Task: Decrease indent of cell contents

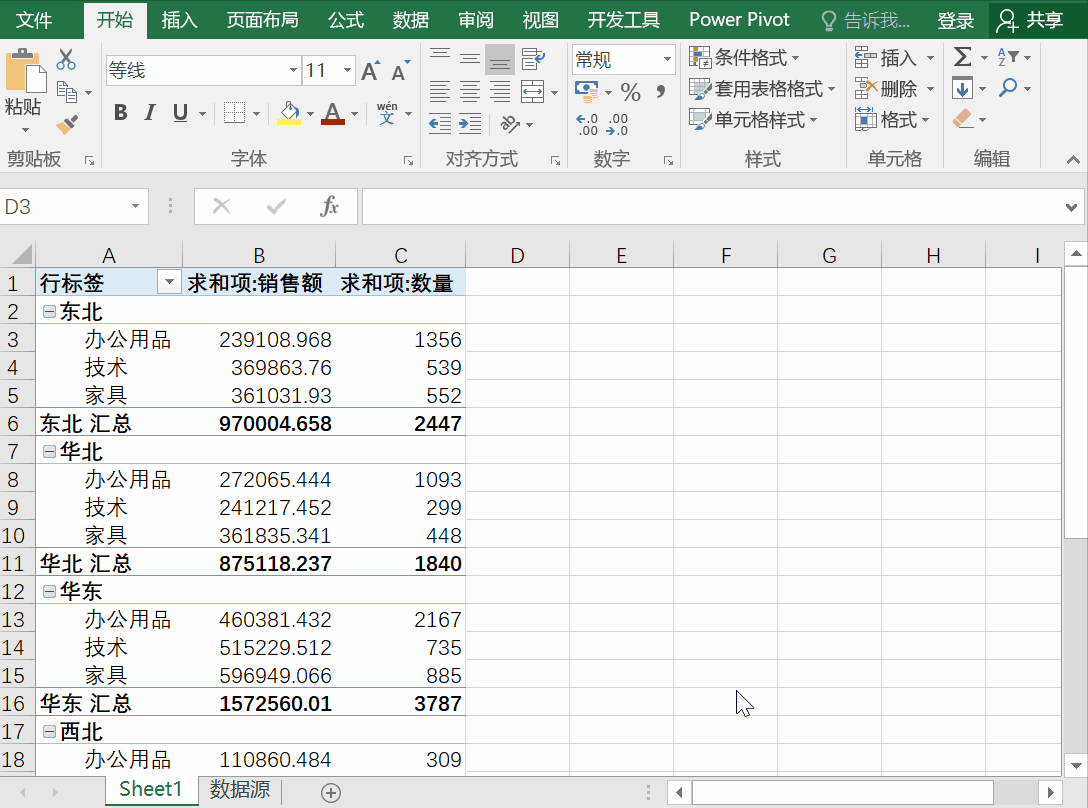Action: coord(440,124)
